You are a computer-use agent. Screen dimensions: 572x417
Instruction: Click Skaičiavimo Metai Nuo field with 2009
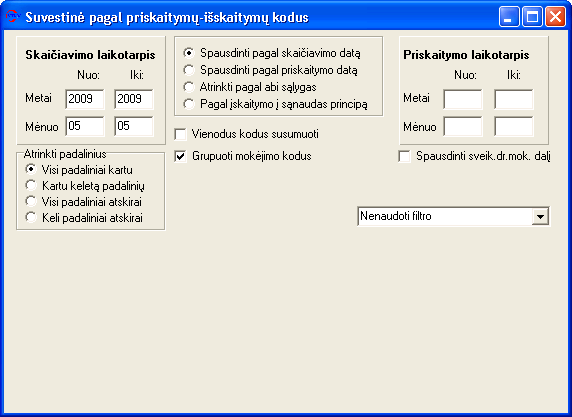(x=85, y=99)
